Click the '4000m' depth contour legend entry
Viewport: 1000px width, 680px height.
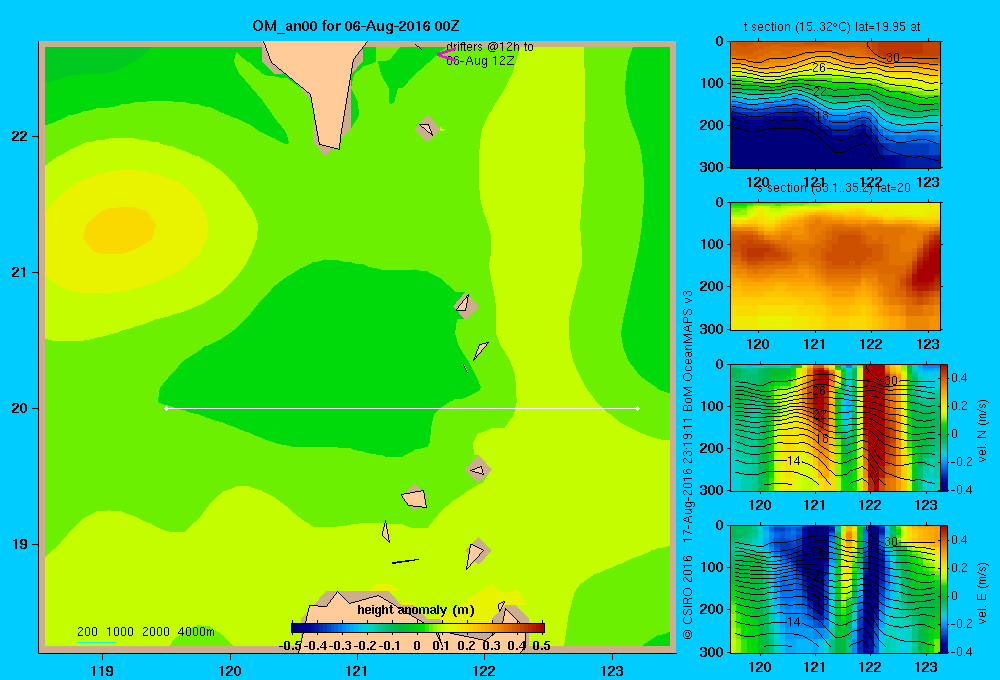pyautogui.click(x=196, y=632)
